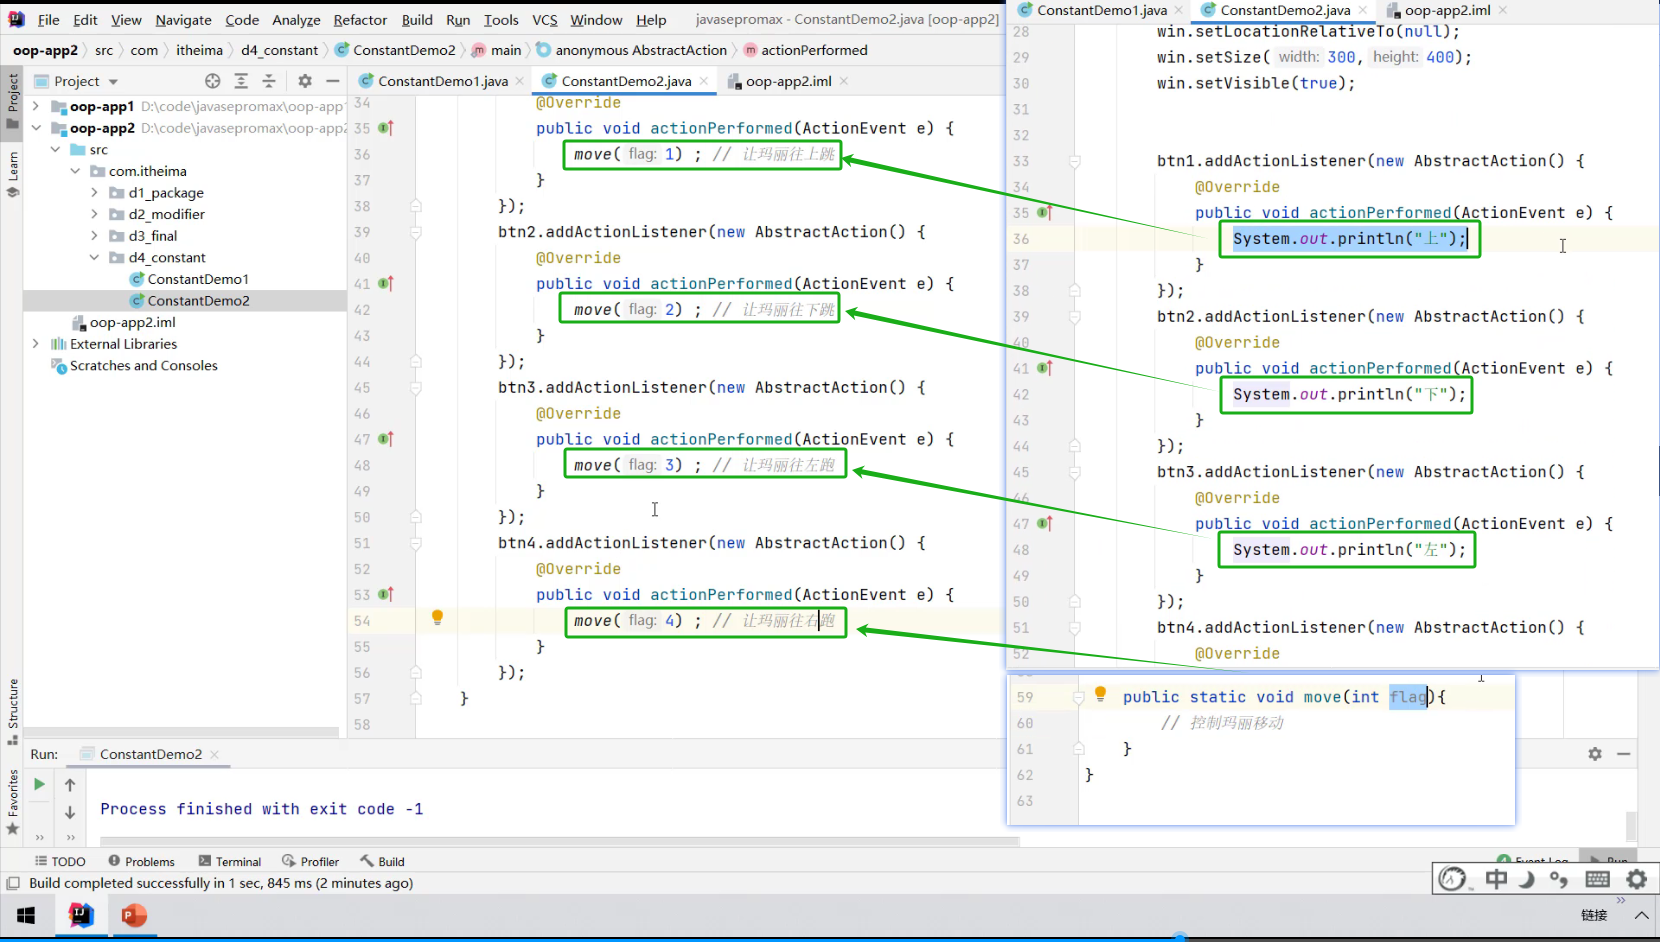Viewport: 1660px width, 942px height.
Task: Click the Expand All icon in Project panel header
Action: 241,81
